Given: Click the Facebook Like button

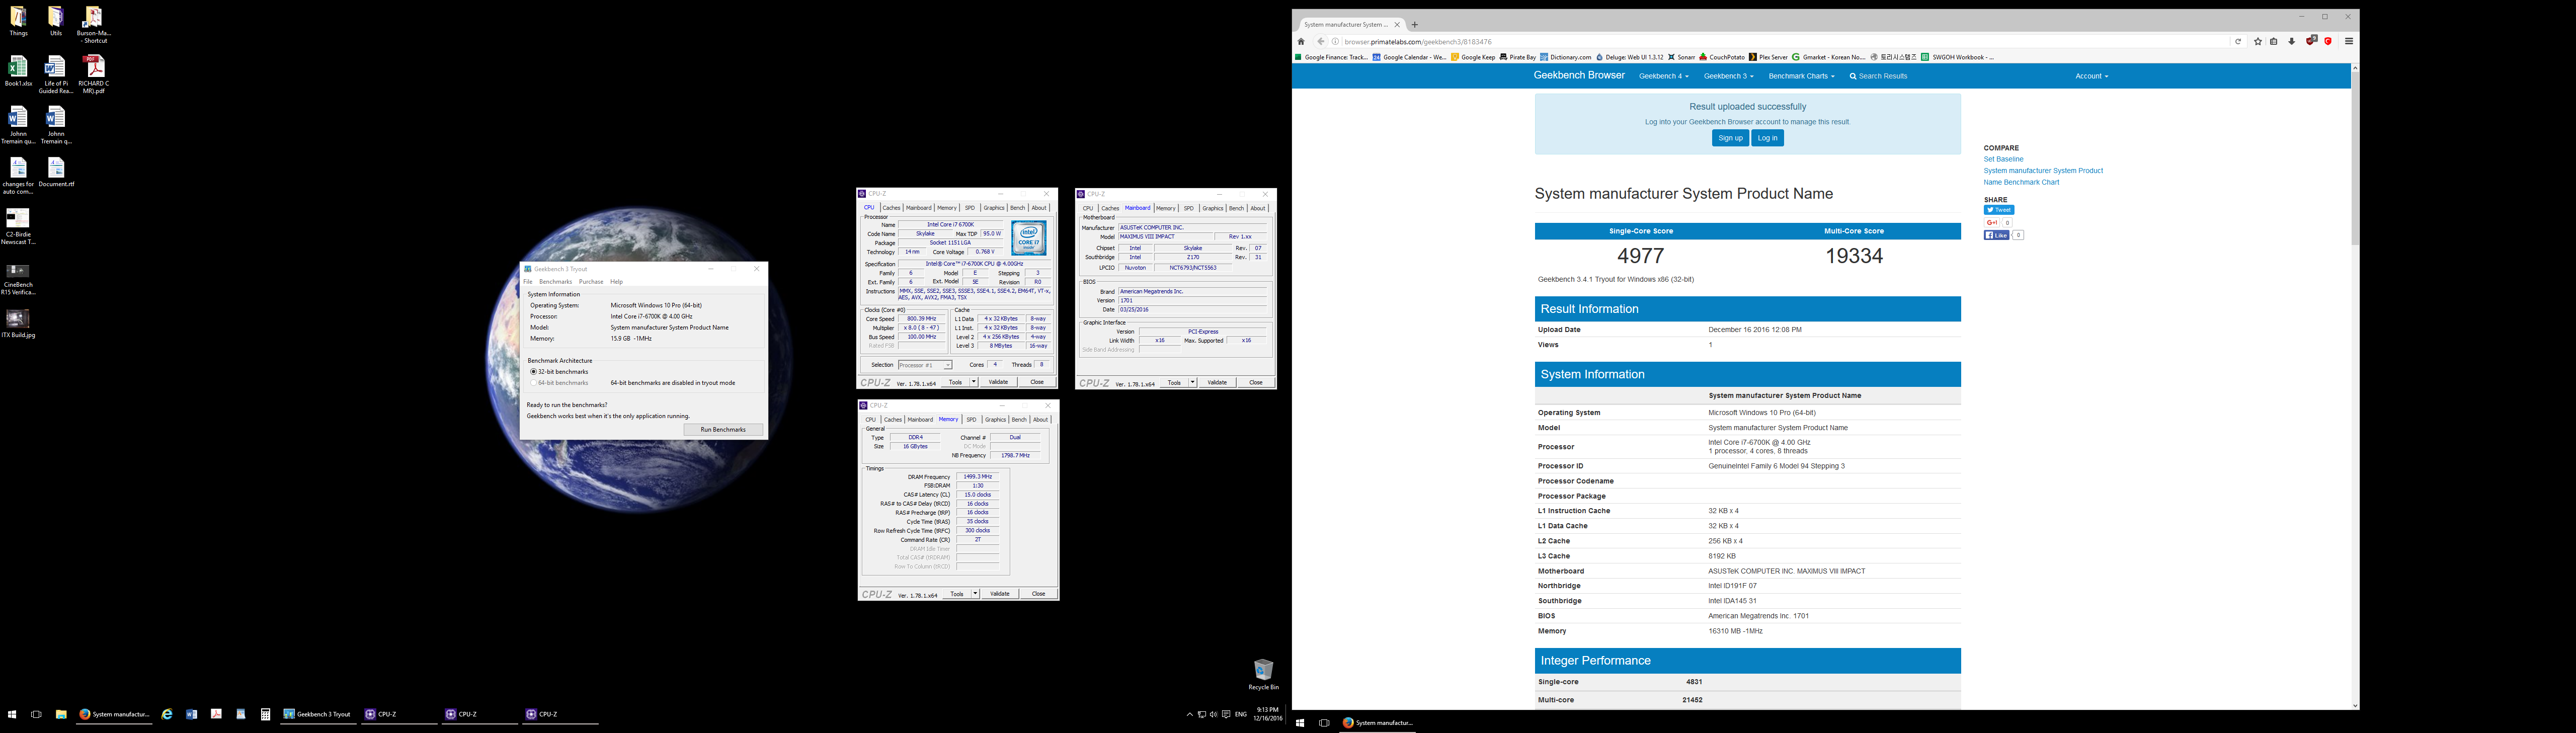Looking at the screenshot, I should (x=1996, y=235).
